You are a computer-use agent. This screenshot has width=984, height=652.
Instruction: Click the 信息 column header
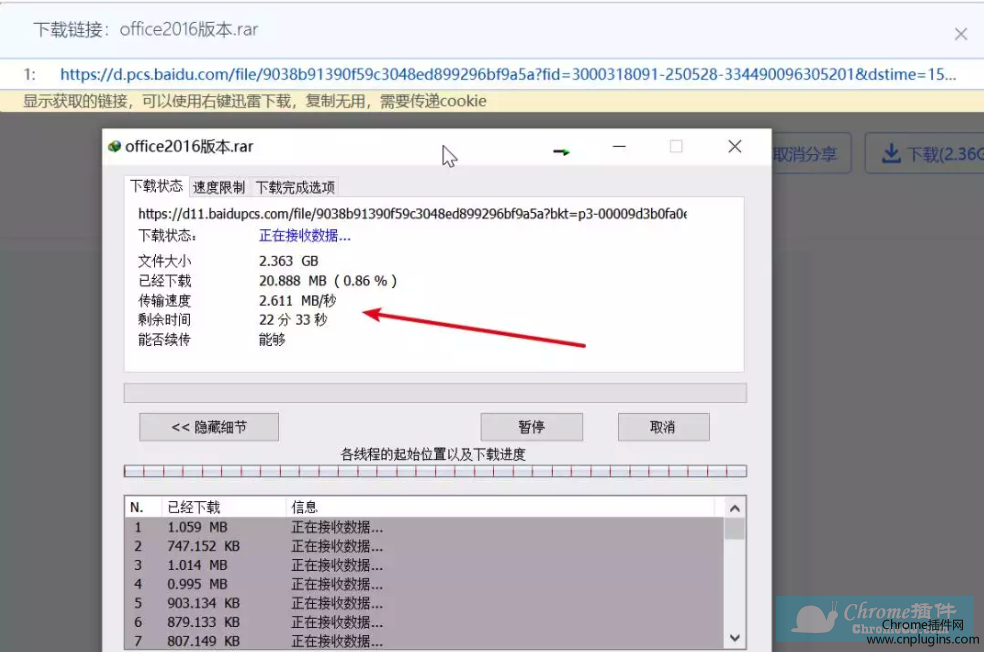click(x=500, y=507)
